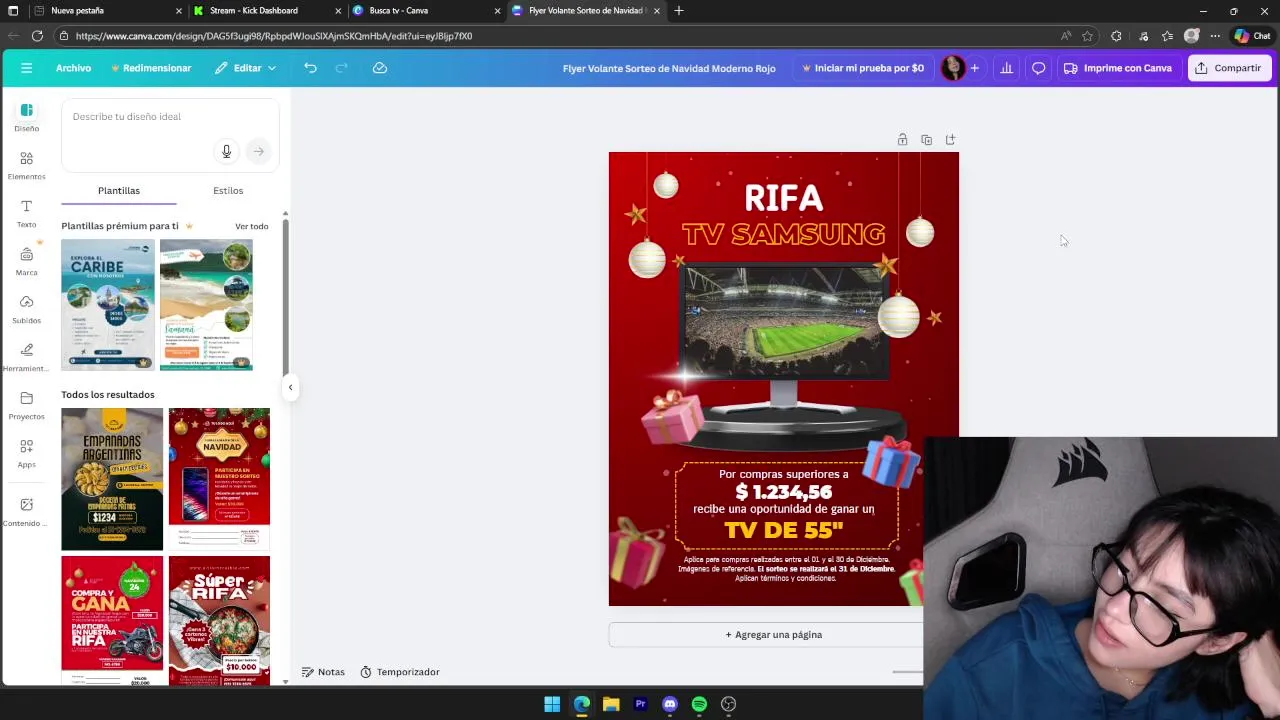Click the browser address bar URL
This screenshot has width=1280, height=720.
coord(274,36)
